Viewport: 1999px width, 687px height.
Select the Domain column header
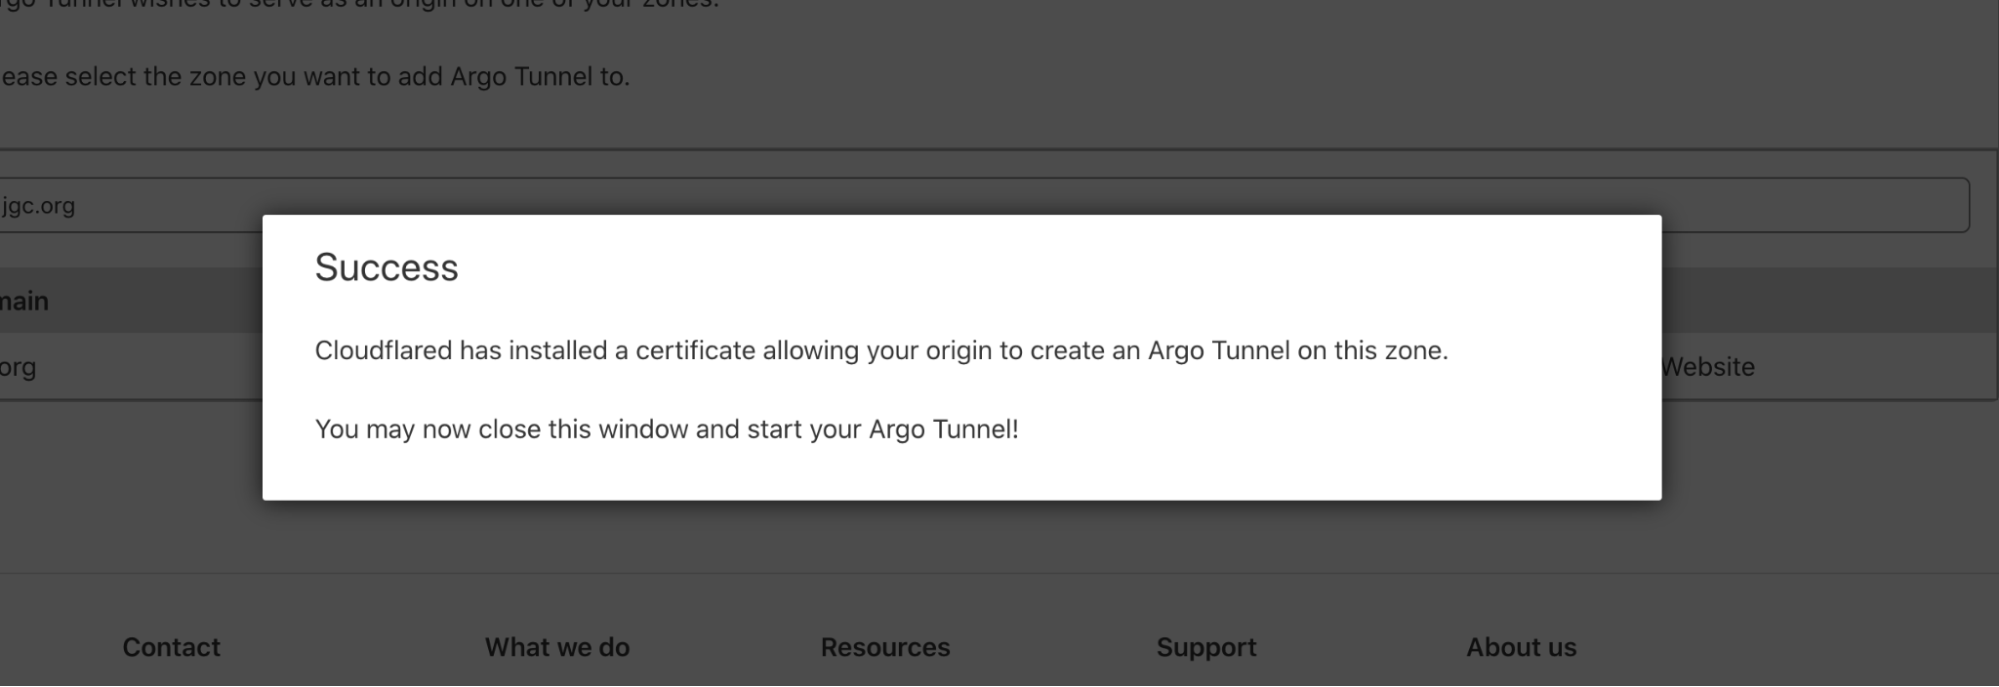[24, 301]
